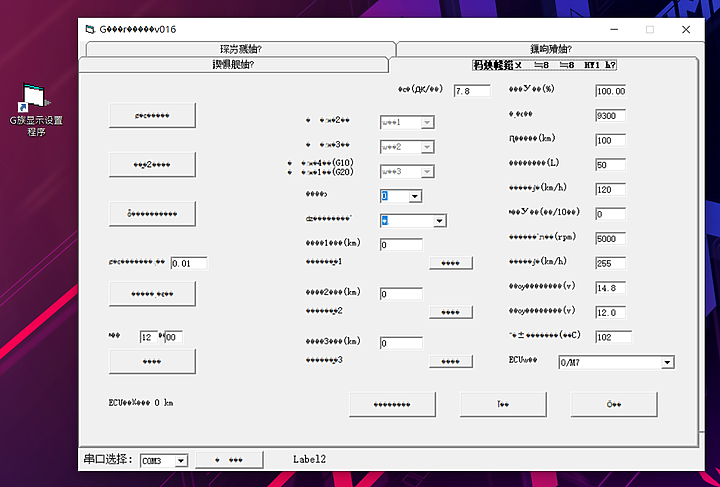
Task: Click the (%) field showing 100.00
Action: click(611, 91)
